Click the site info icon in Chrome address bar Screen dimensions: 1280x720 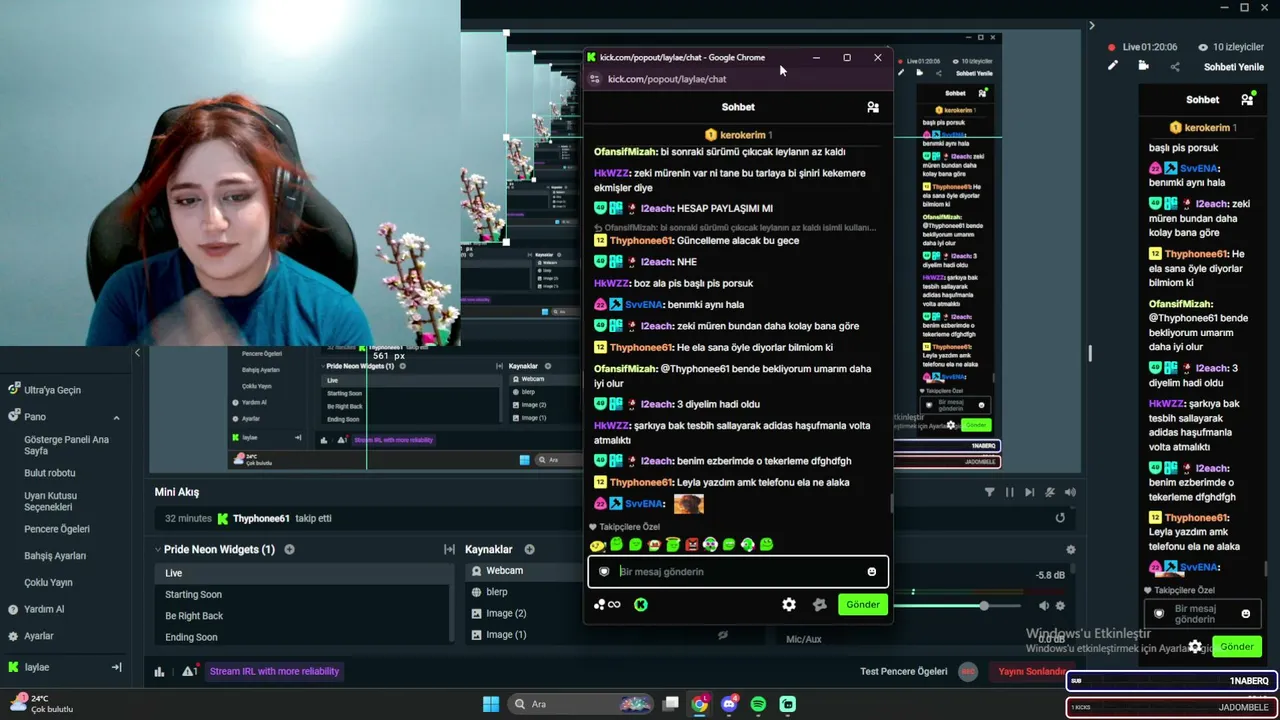[594, 79]
